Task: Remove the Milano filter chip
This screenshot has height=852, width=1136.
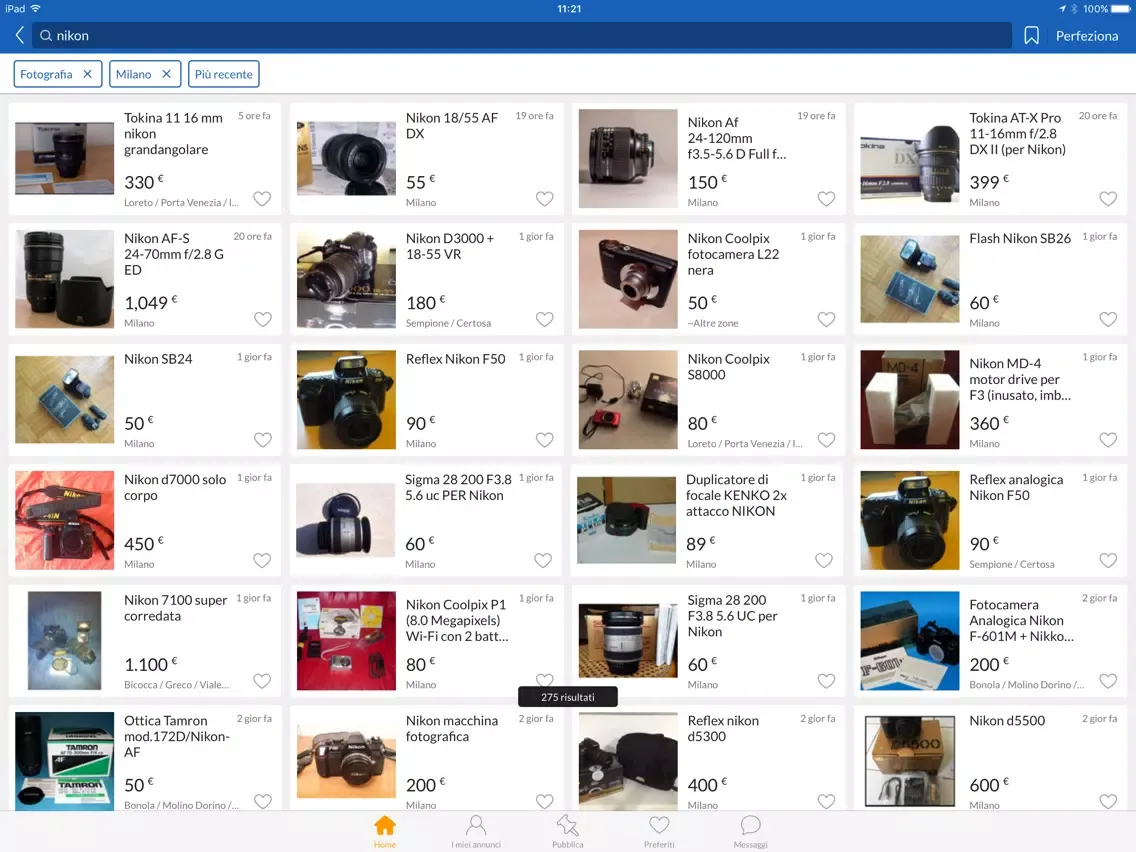Action: click(x=166, y=74)
